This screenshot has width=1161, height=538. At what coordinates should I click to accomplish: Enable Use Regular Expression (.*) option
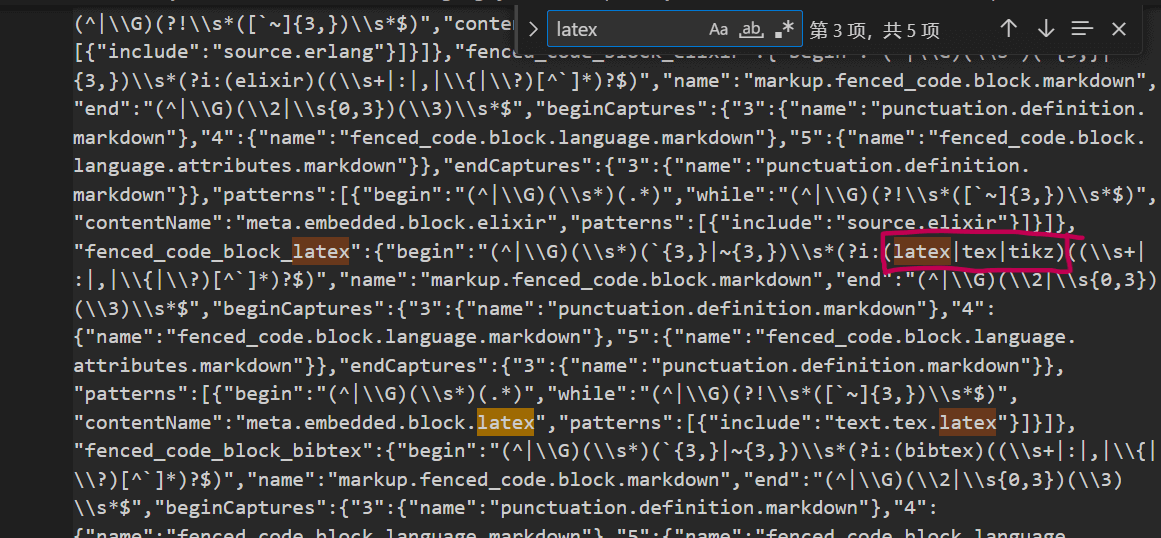click(783, 30)
